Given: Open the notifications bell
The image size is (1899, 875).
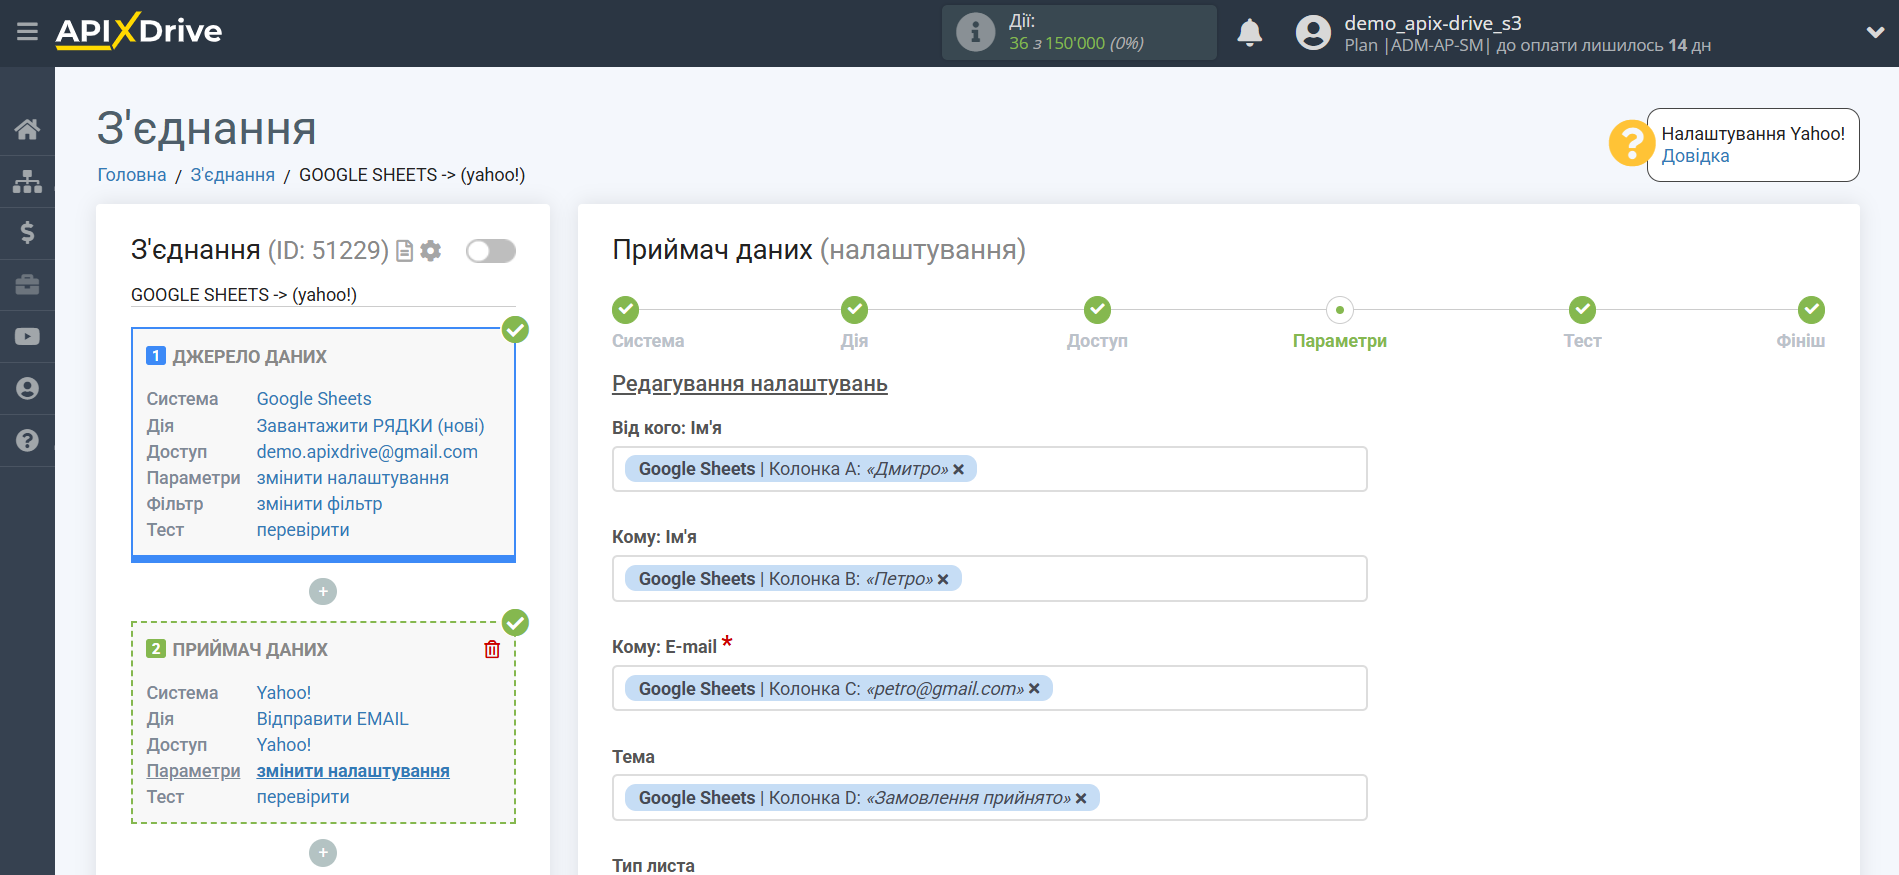Looking at the screenshot, I should click(1249, 33).
